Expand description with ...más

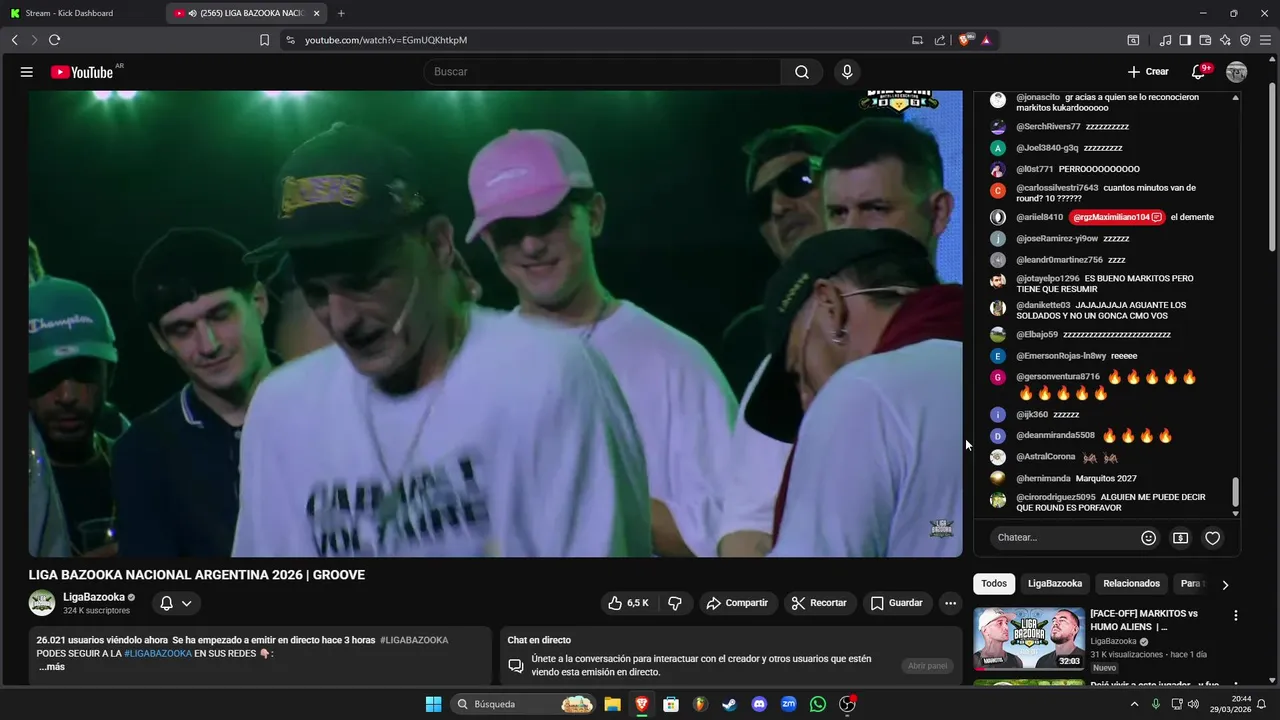click(x=52, y=667)
